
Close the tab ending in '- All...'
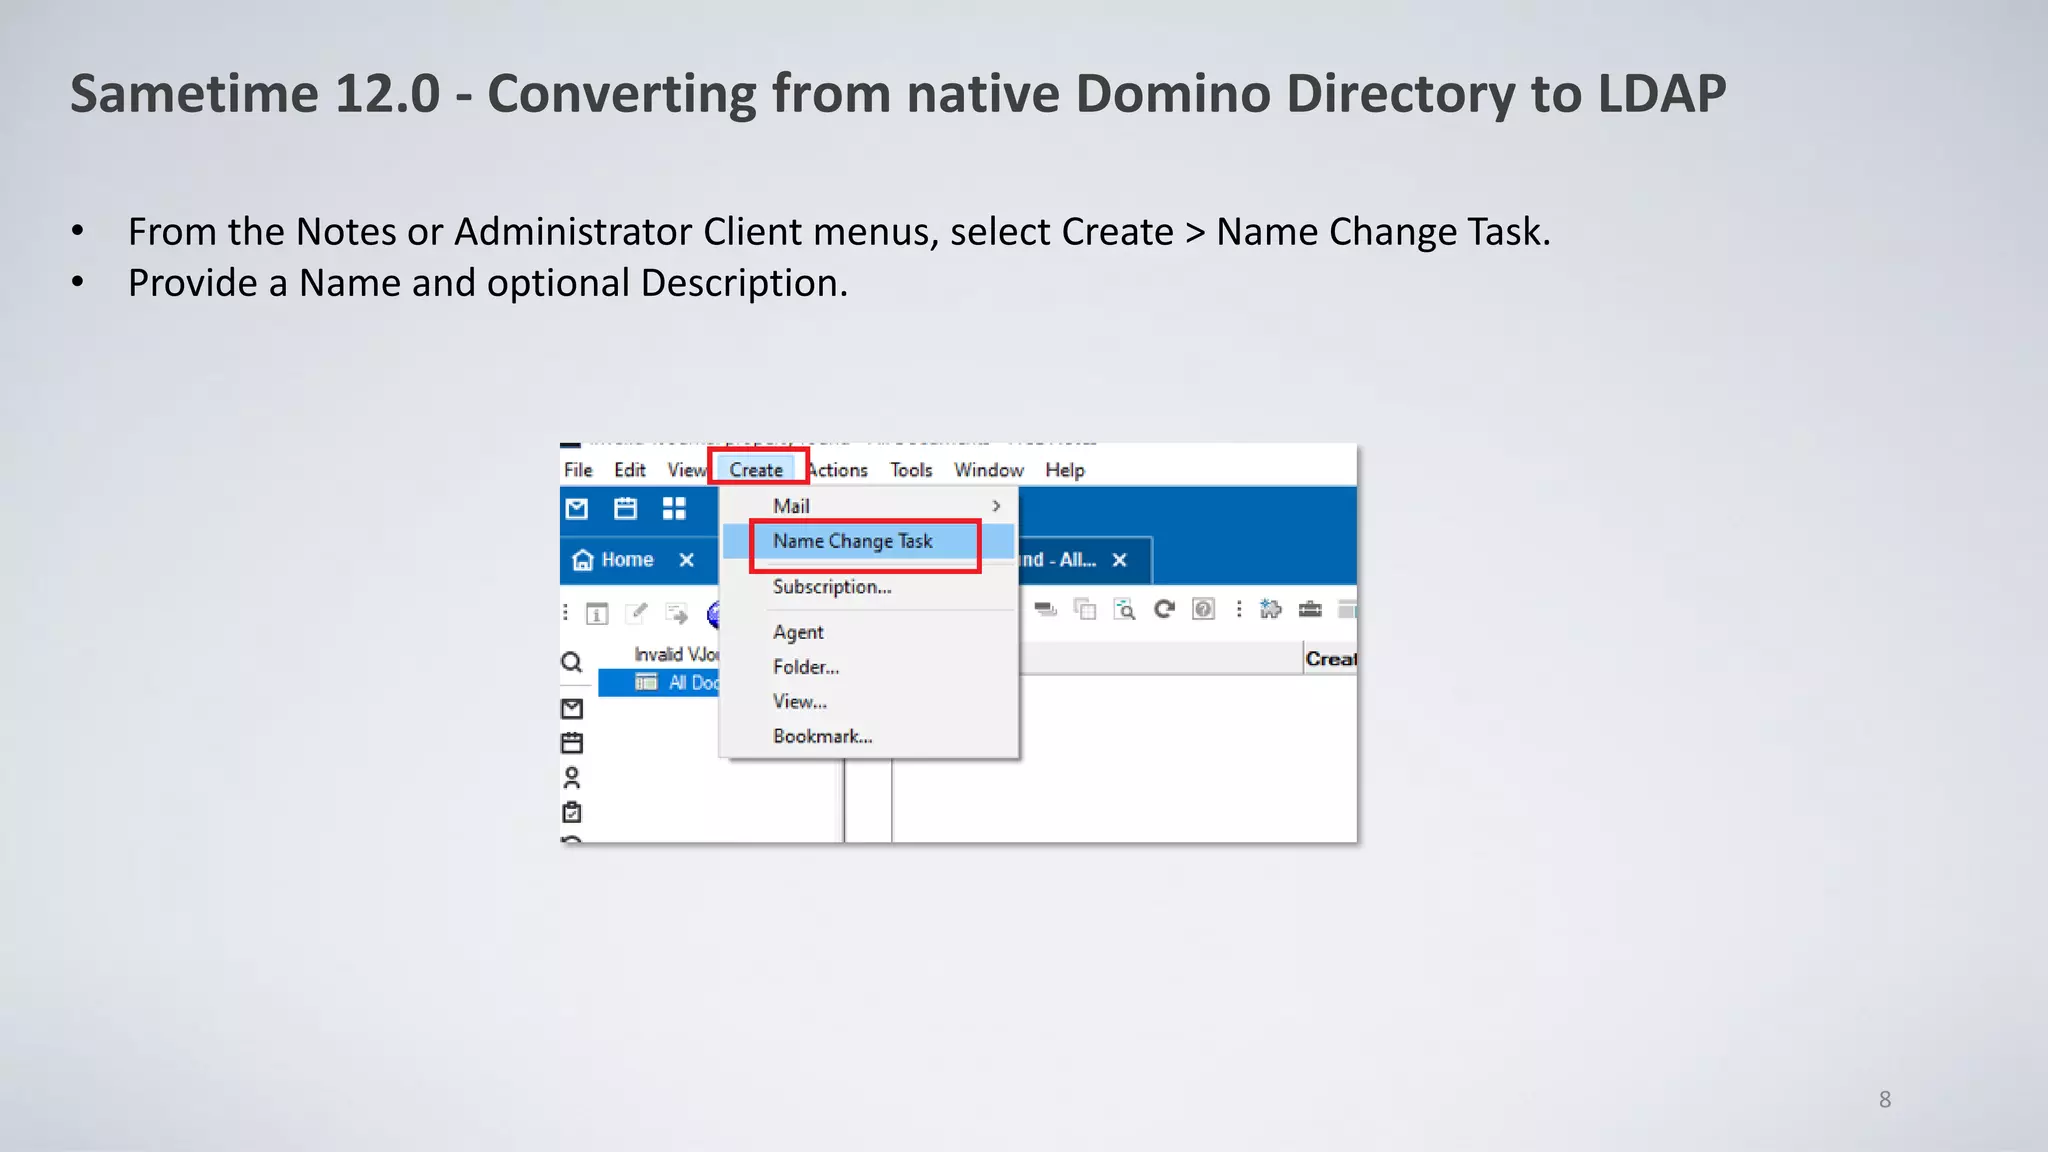pyautogui.click(x=1120, y=560)
